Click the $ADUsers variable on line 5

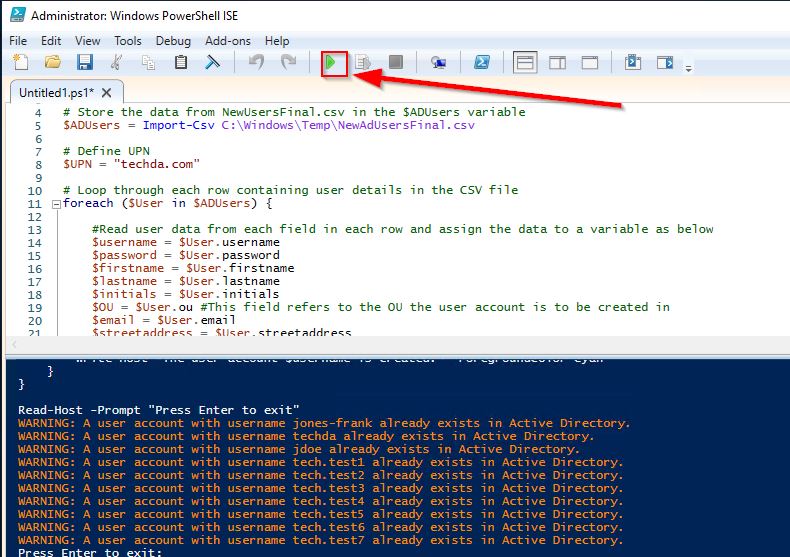coord(92,125)
